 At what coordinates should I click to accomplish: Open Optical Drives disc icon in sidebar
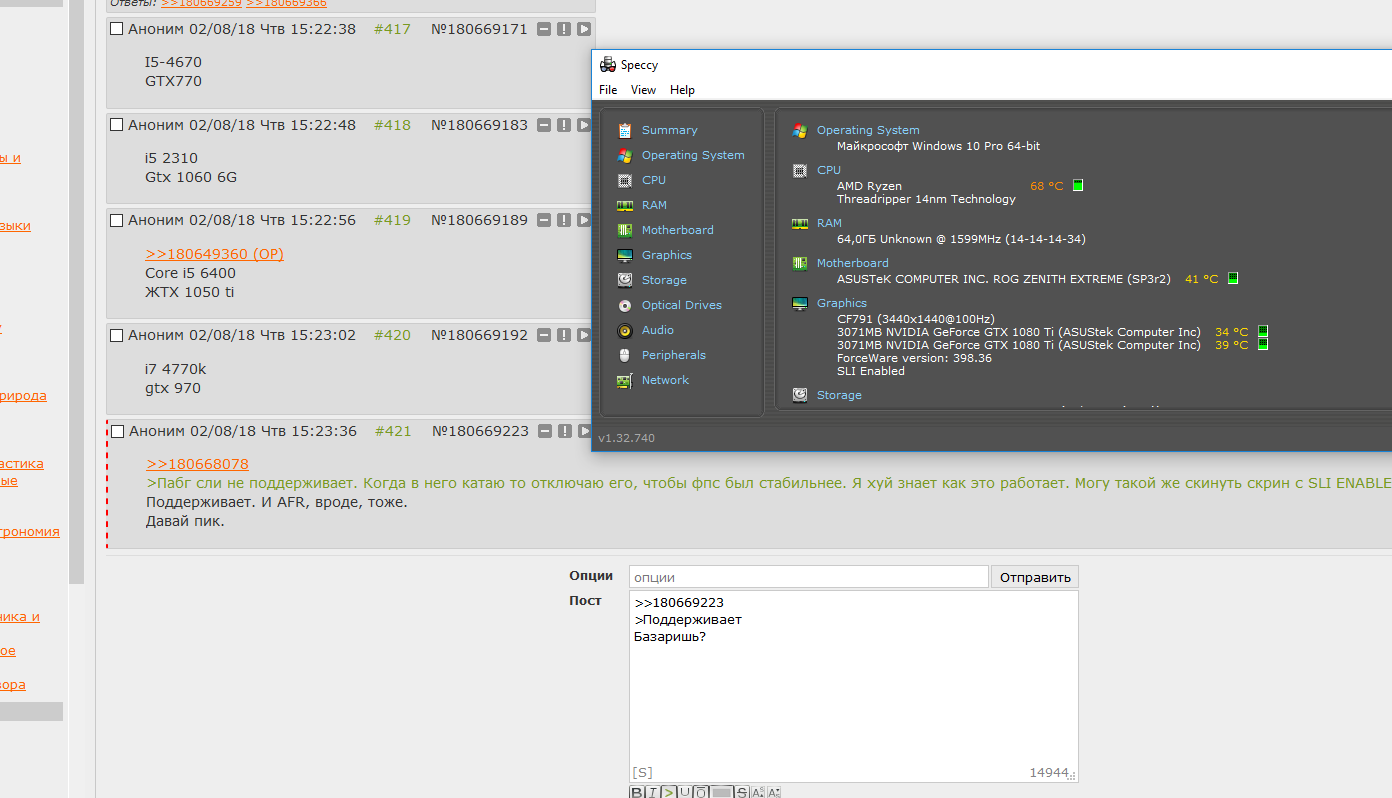tap(625, 305)
